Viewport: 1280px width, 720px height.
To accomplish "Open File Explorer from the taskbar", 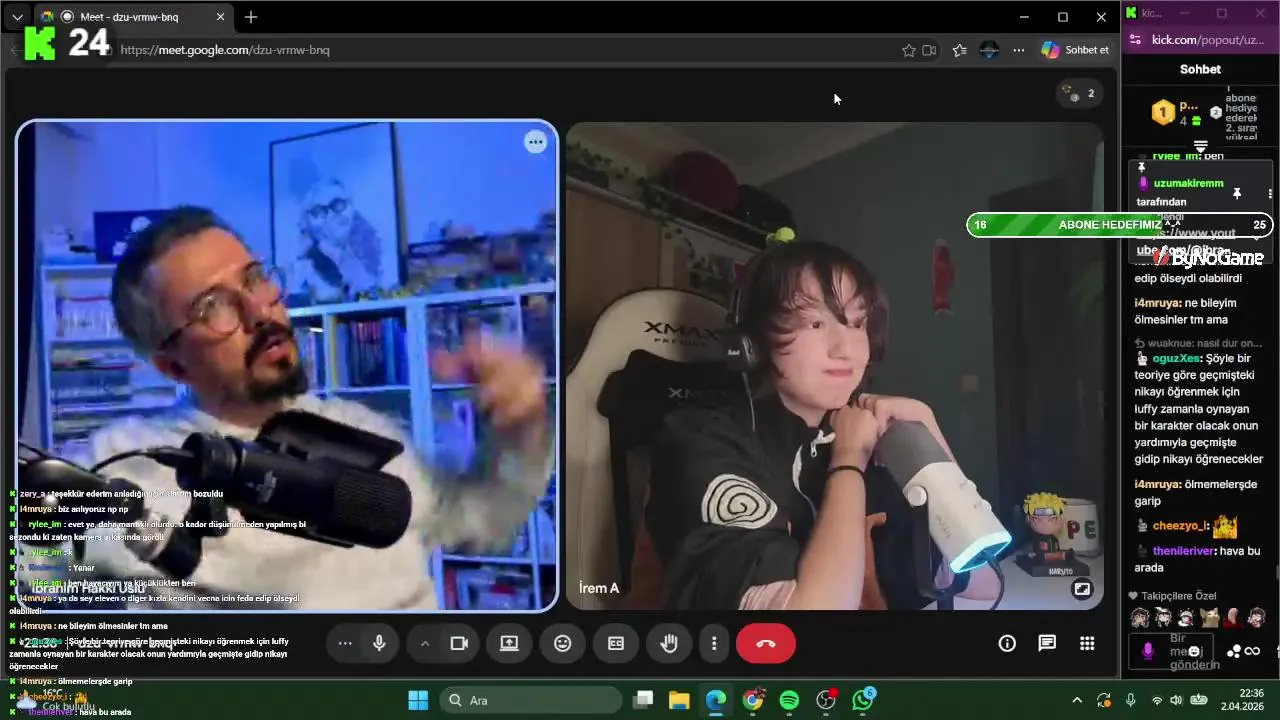I will (x=679, y=700).
